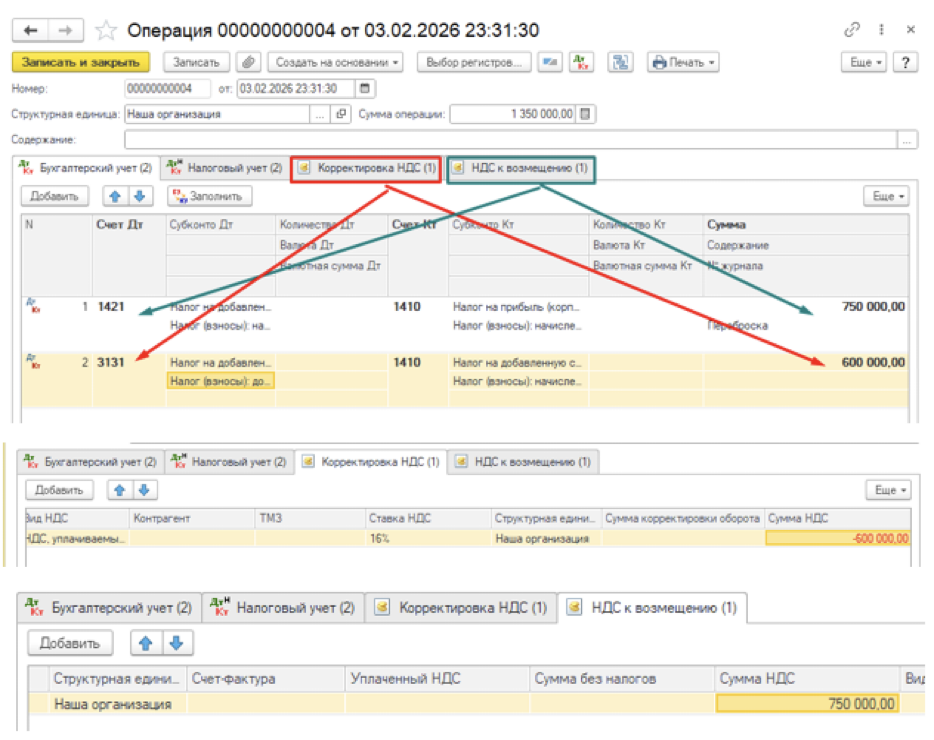Screen dimensions: 934x740
Task: Click the back navigation arrow
Action: click(x=31, y=31)
